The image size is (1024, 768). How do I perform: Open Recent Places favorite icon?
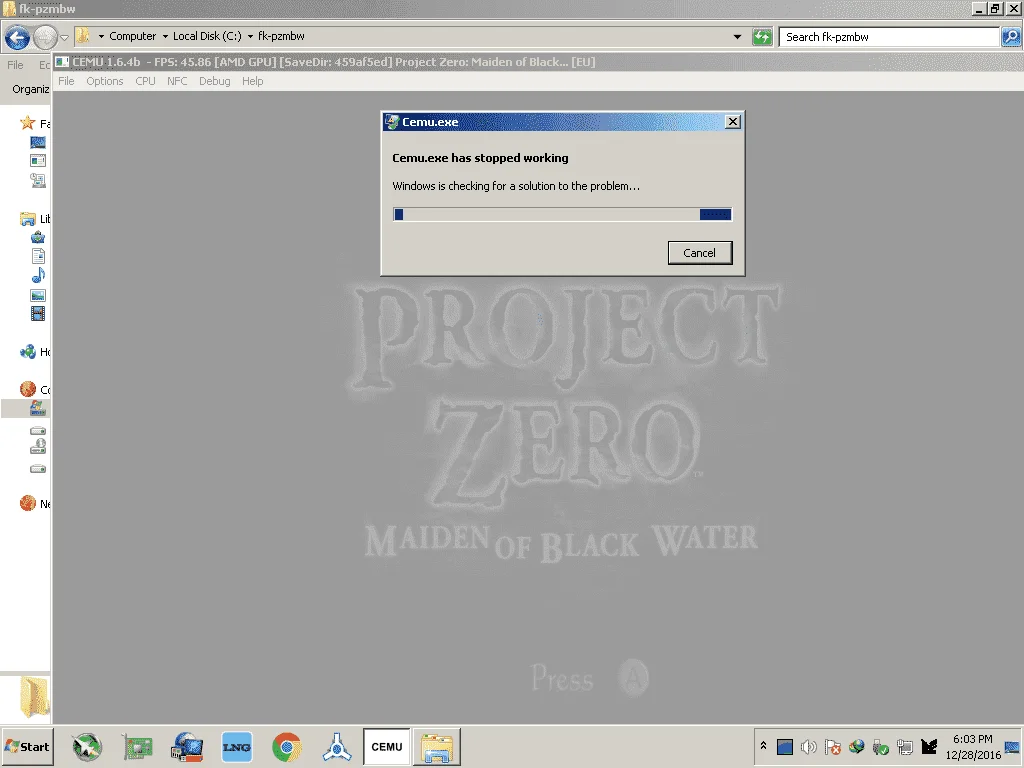click(x=38, y=180)
